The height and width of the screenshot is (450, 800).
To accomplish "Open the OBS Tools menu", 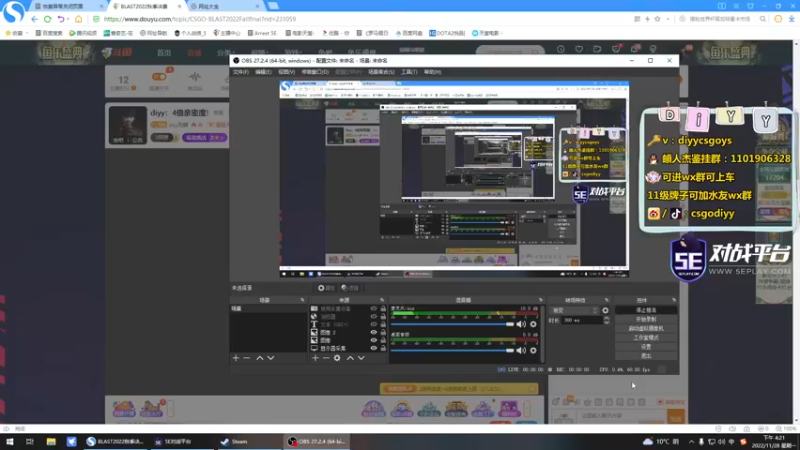I will (x=409, y=72).
